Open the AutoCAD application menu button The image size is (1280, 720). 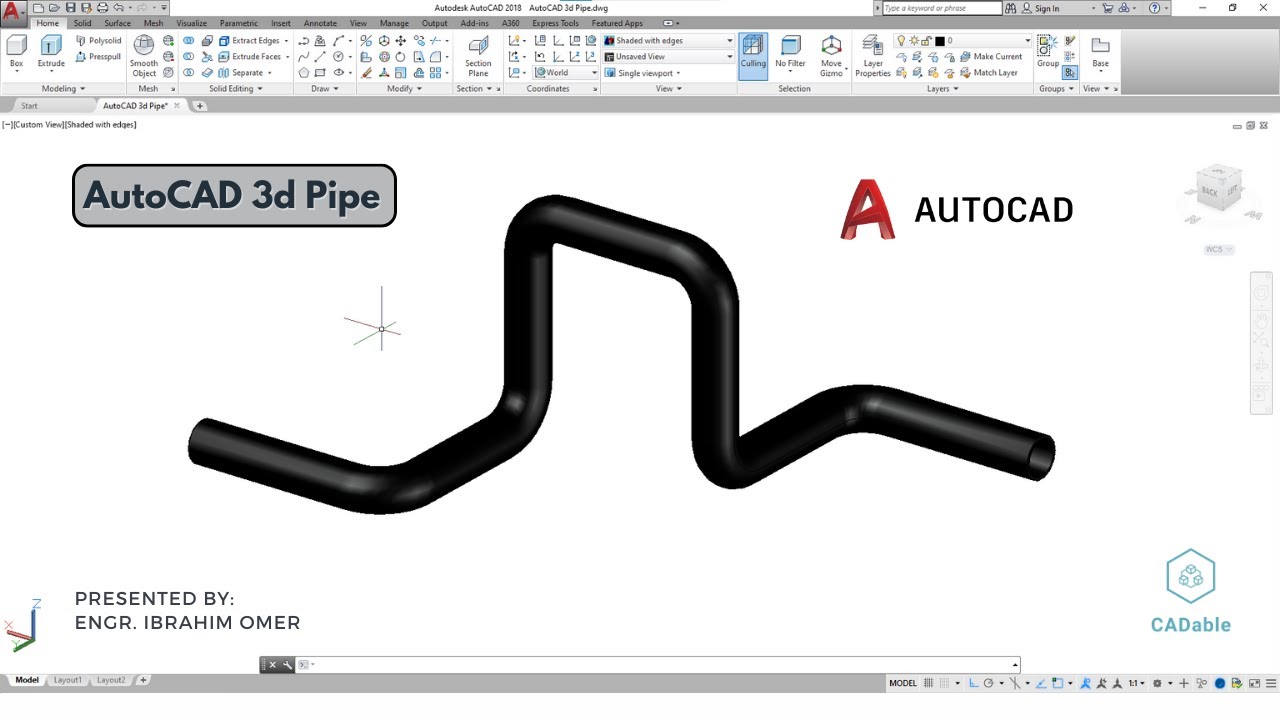tap(13, 12)
